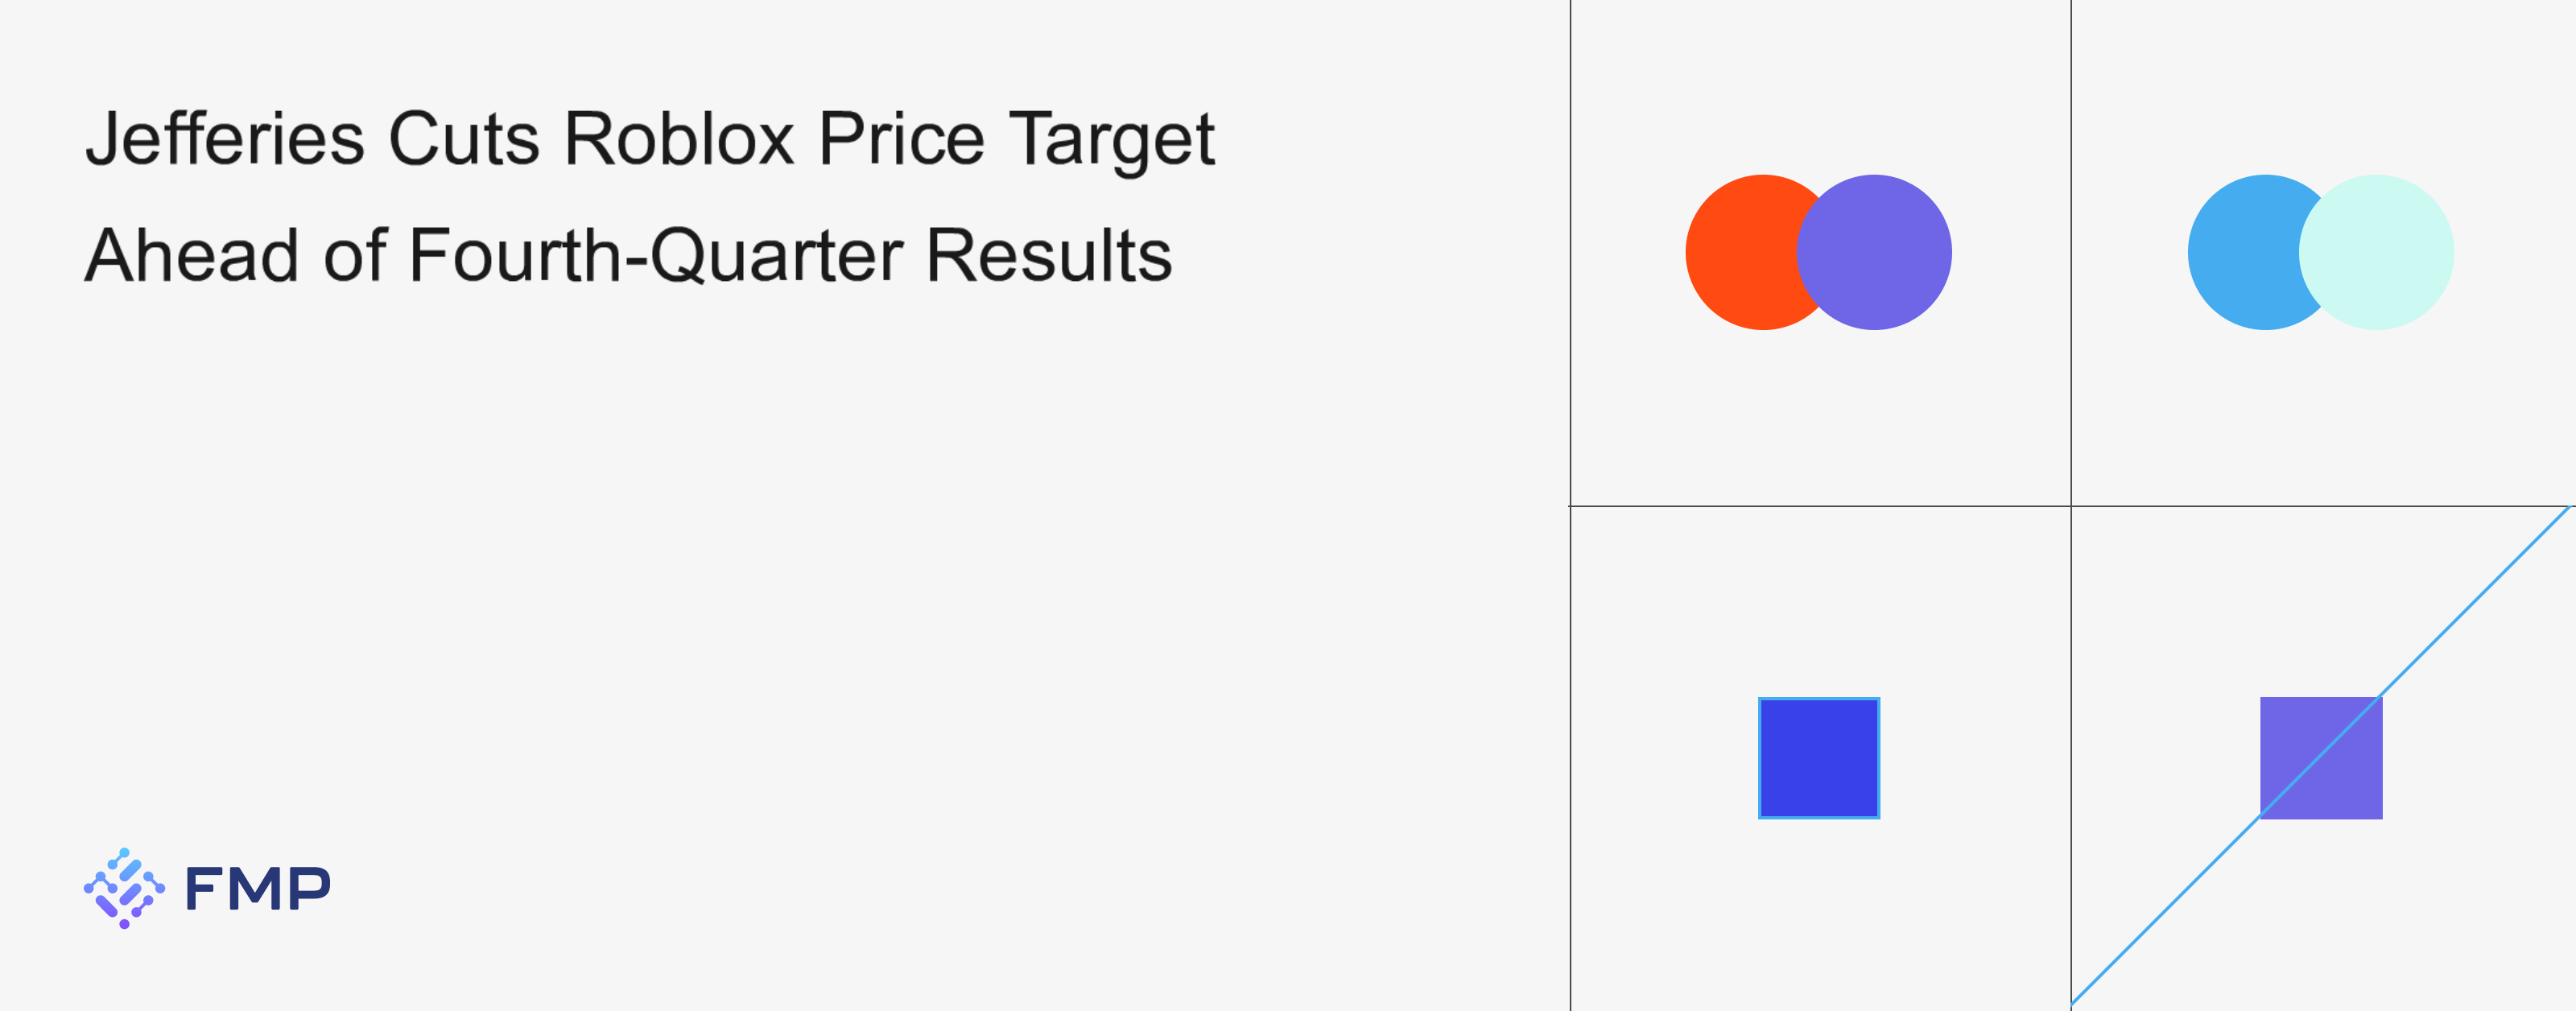The image size is (2576, 1011).
Task: Click the solid blue square
Action: pos(1819,758)
